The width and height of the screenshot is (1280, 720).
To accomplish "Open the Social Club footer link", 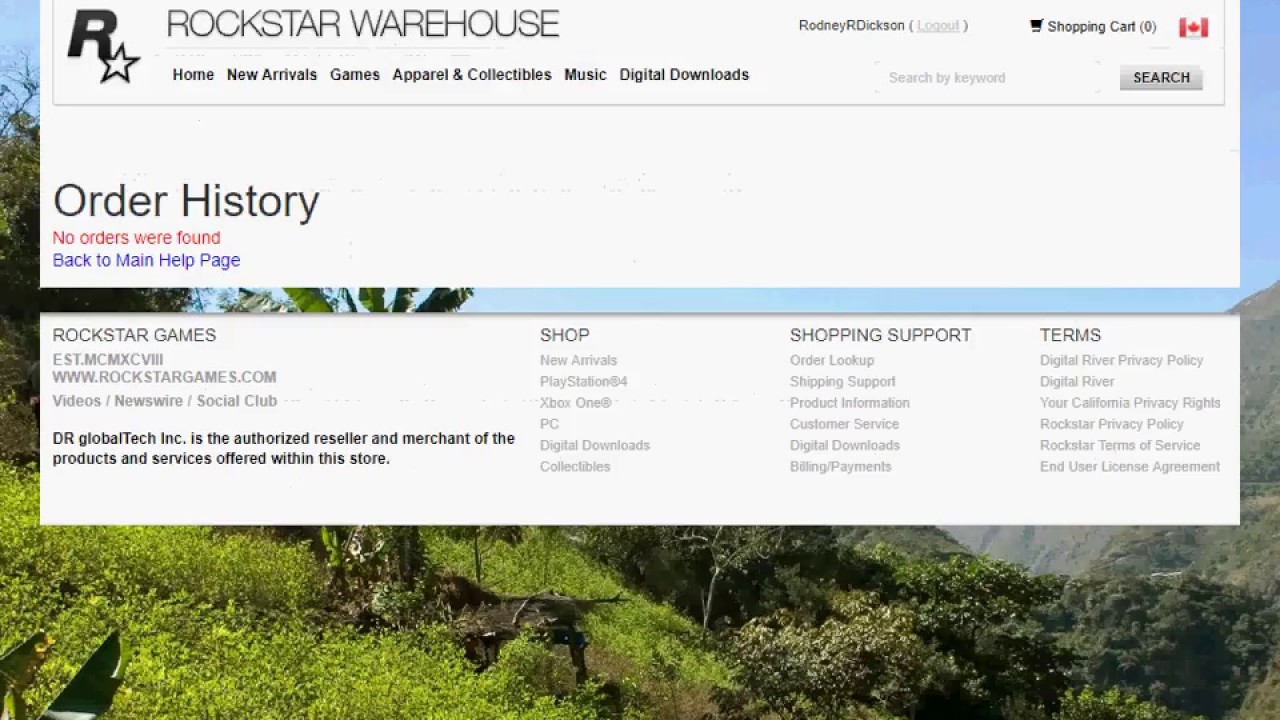I will tap(237, 401).
